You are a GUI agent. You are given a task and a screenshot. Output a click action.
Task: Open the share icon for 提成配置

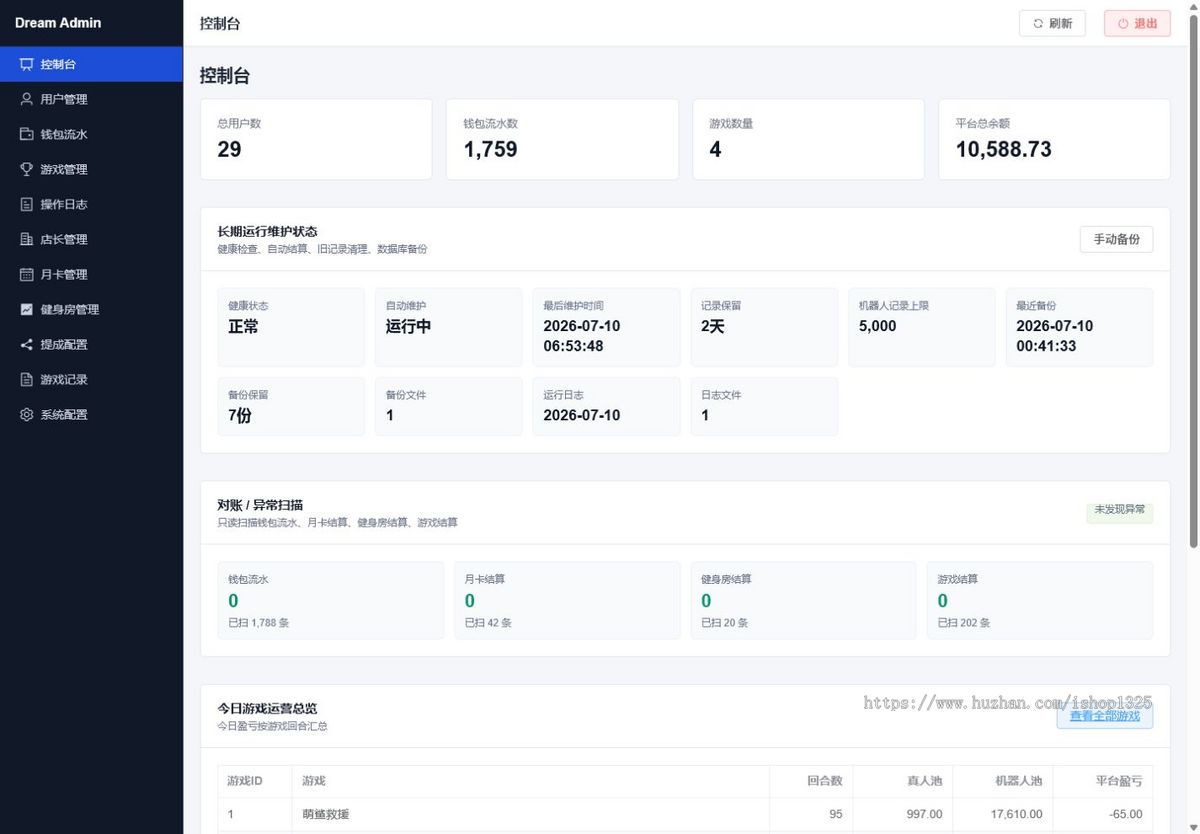point(27,344)
